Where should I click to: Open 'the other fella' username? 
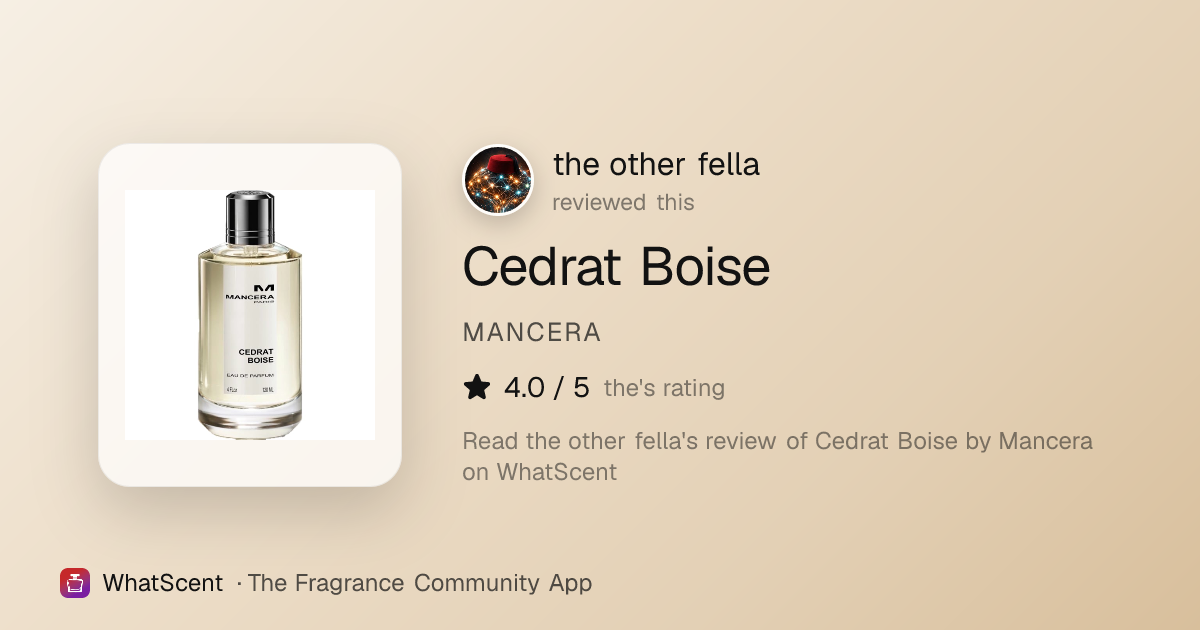pyautogui.click(x=656, y=163)
